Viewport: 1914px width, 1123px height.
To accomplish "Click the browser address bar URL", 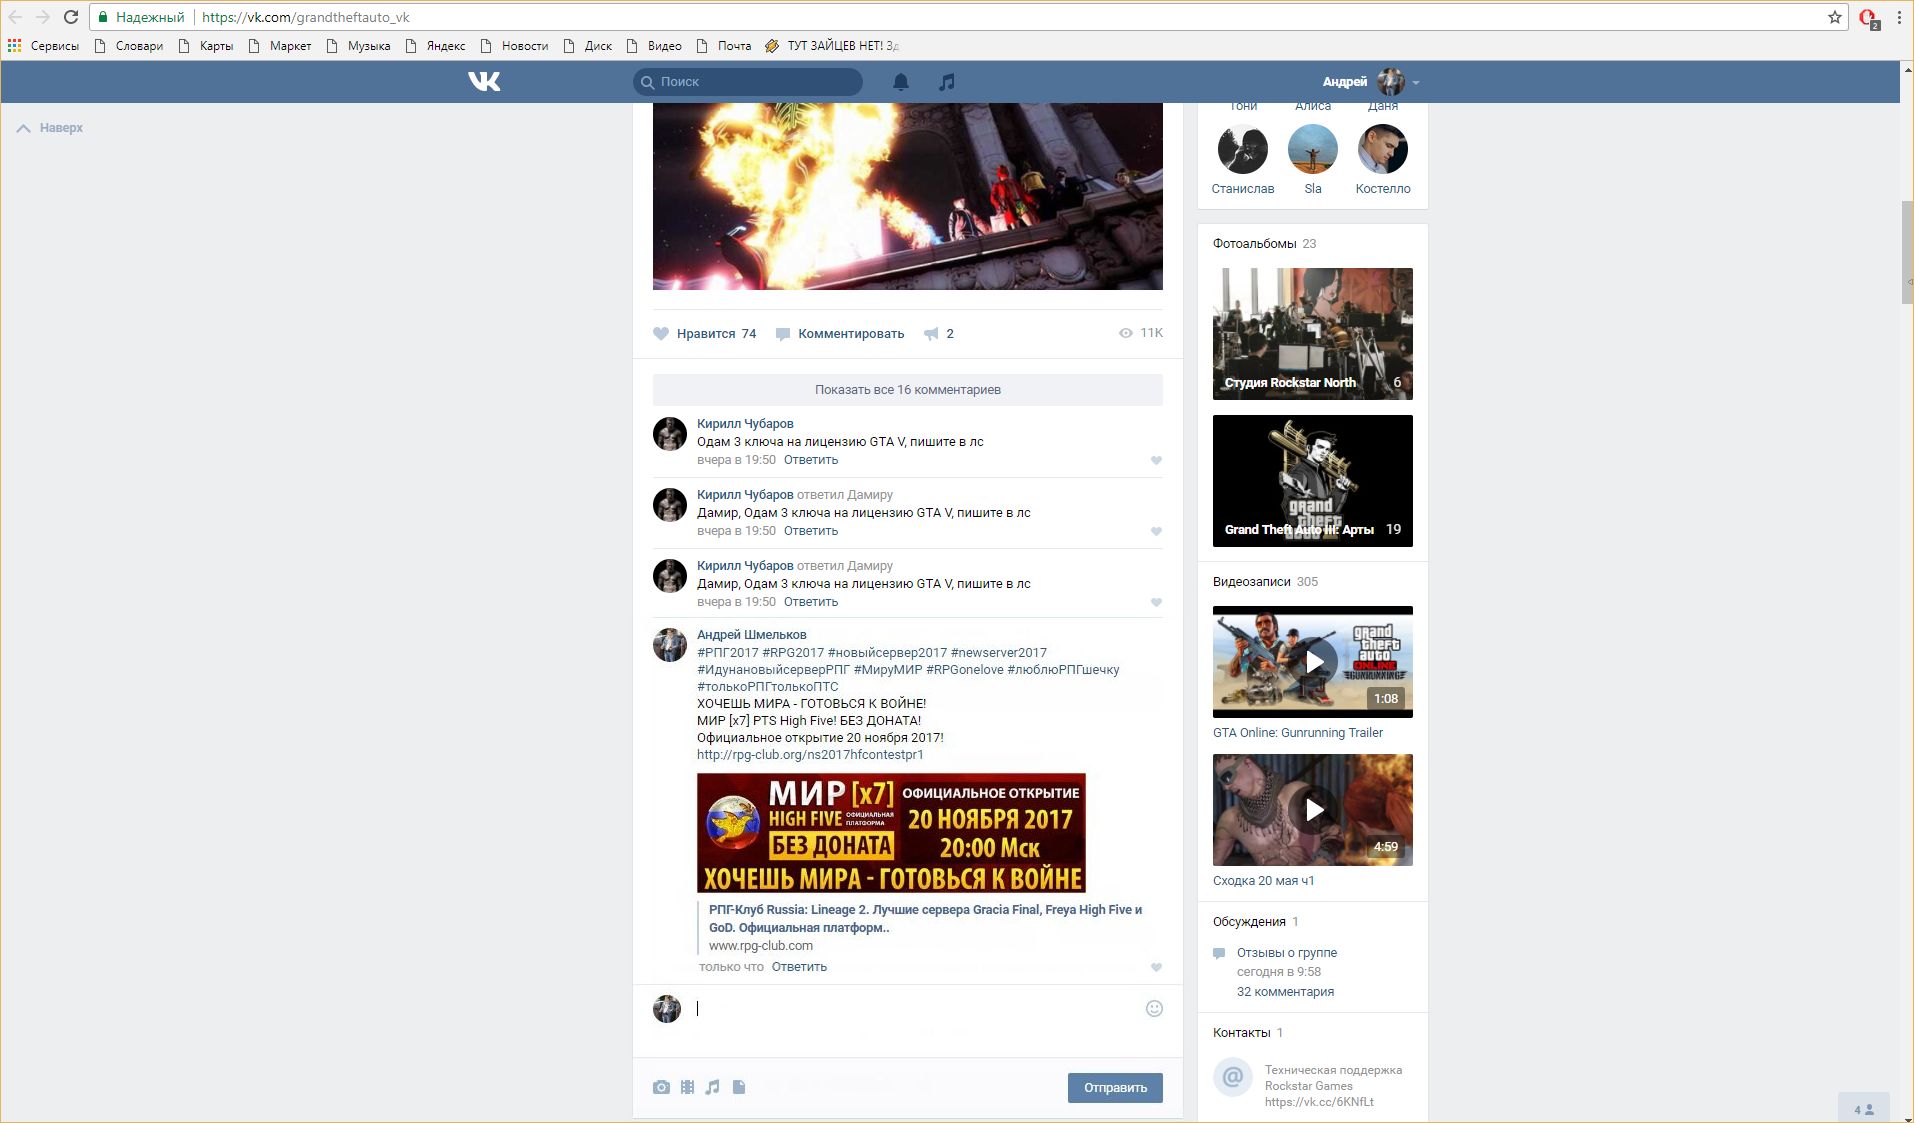I will click(306, 17).
